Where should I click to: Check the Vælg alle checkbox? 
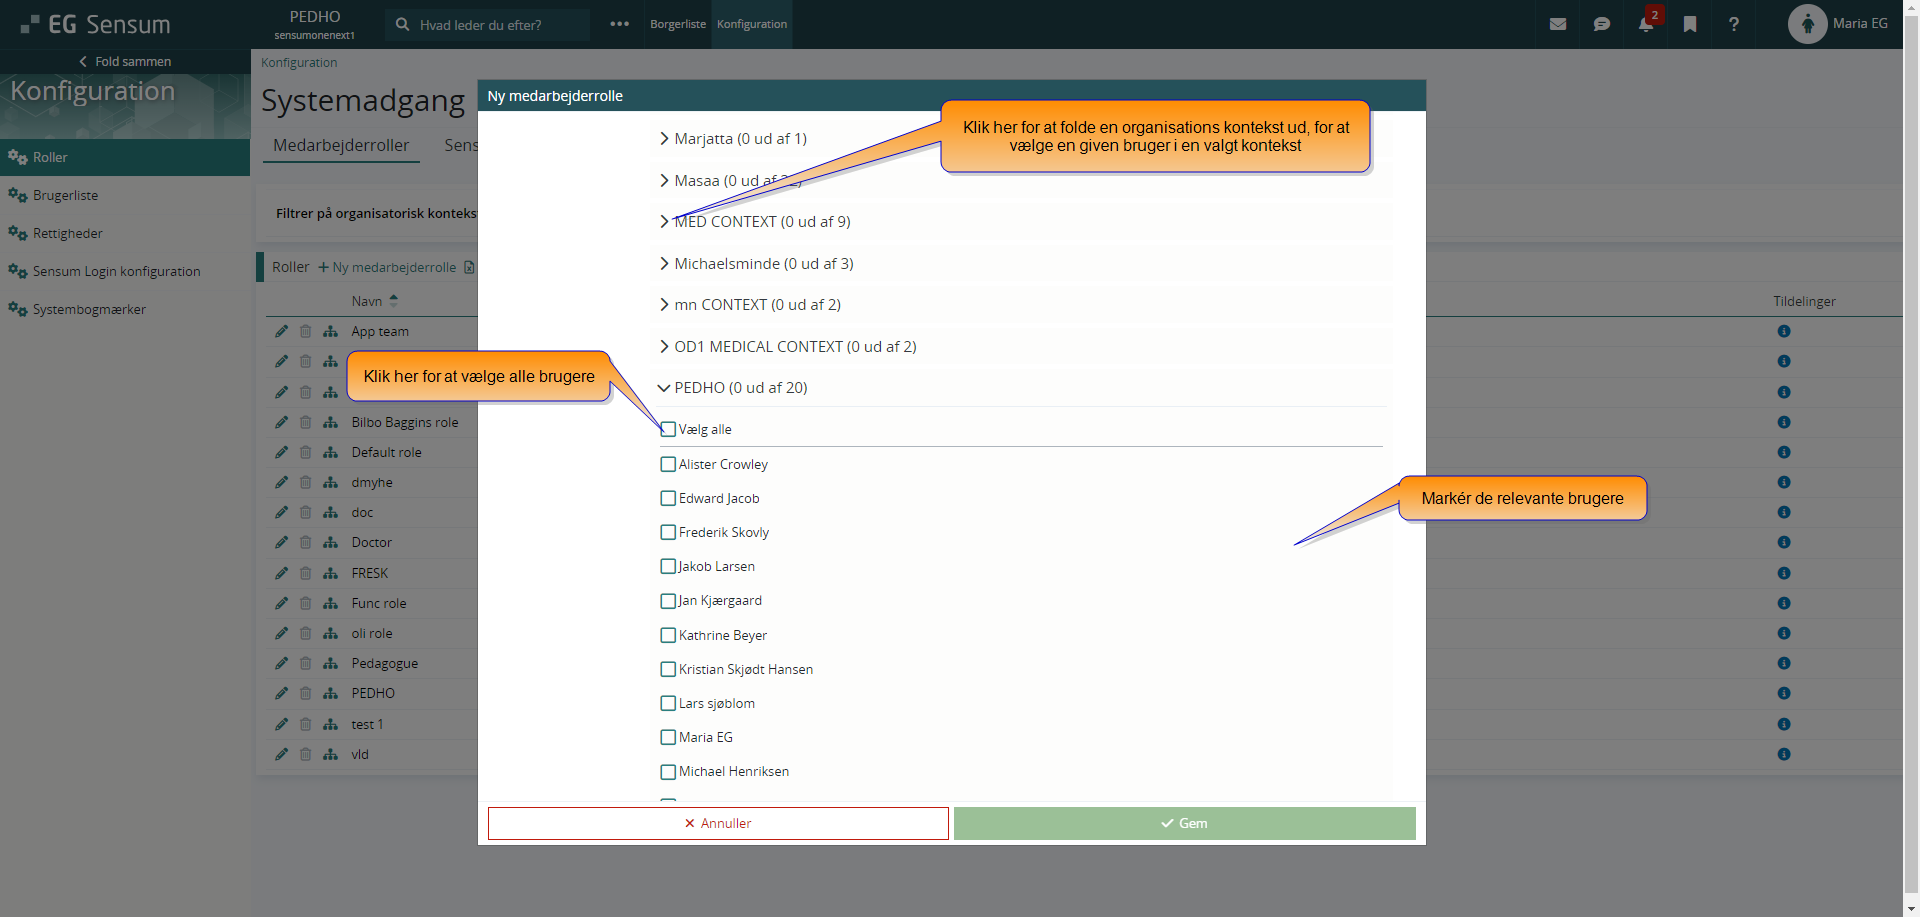(x=668, y=430)
